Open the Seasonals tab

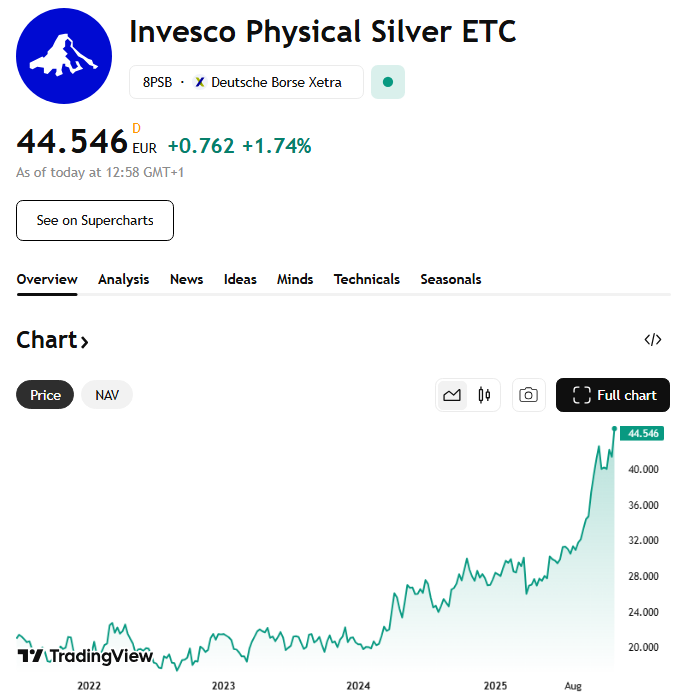tap(450, 280)
